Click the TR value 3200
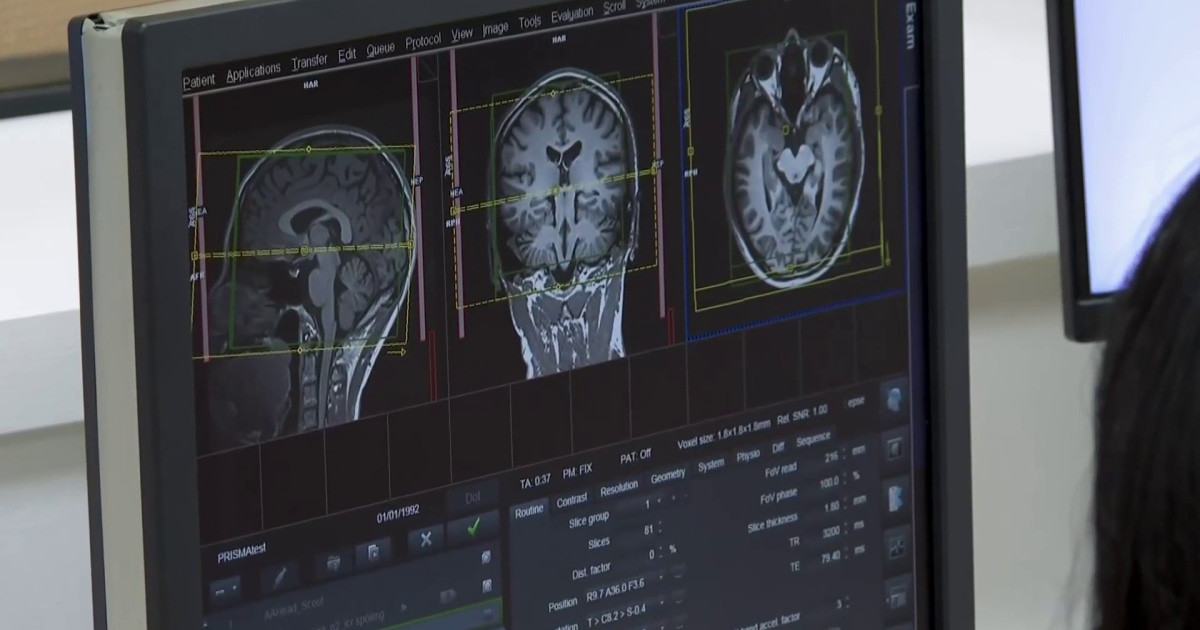The width and height of the screenshot is (1200, 630). (829, 533)
